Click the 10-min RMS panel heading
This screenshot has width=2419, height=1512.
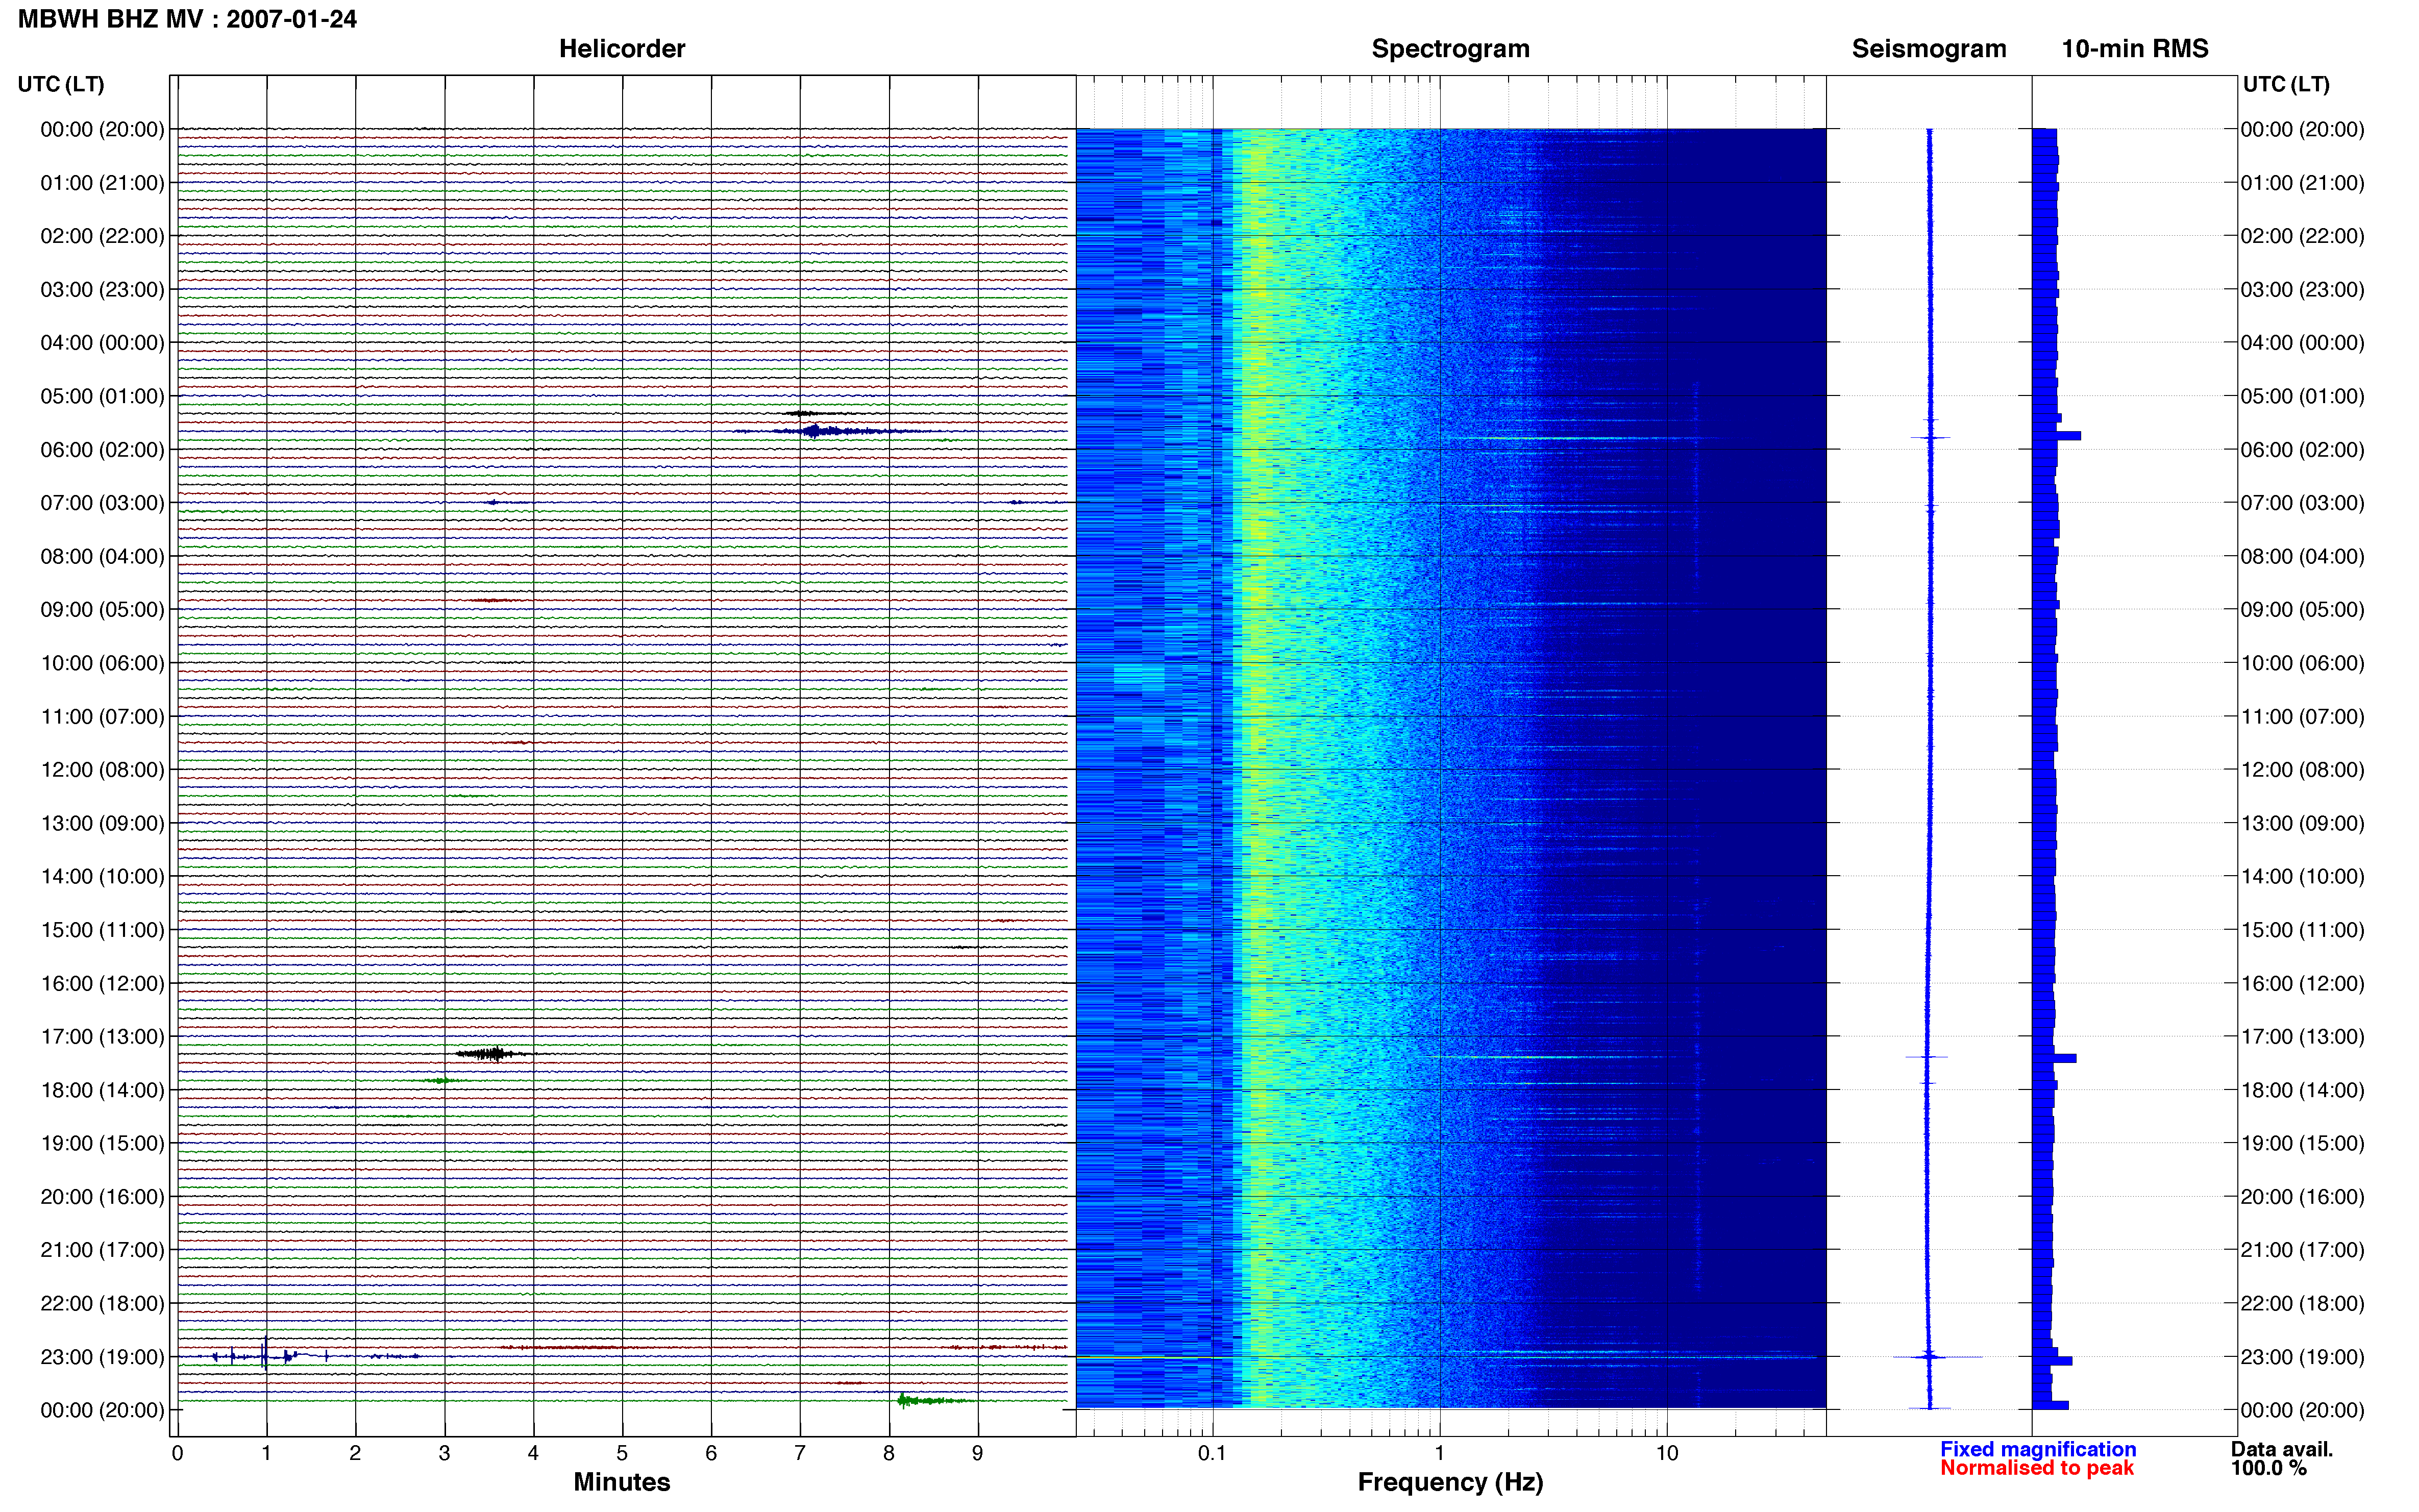(x=2134, y=49)
